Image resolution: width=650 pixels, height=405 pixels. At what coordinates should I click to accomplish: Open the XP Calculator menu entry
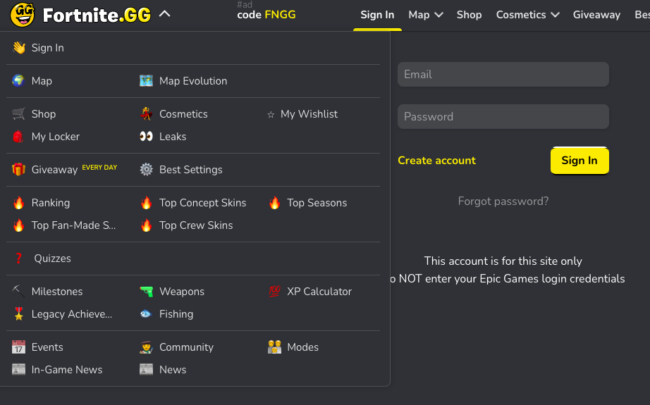[319, 292]
